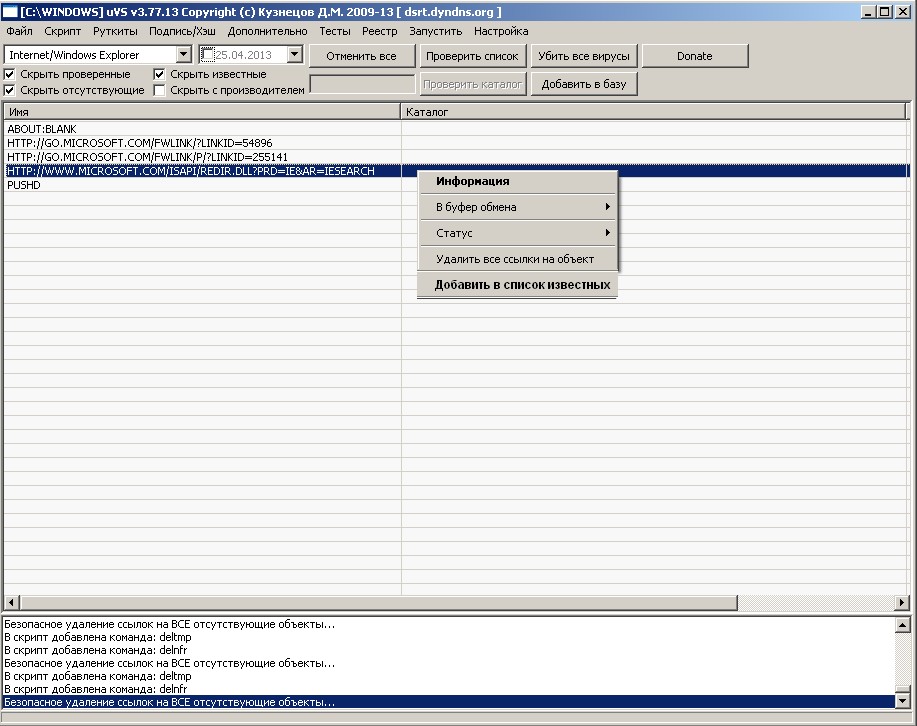Minimize the uVS window
The width and height of the screenshot is (917, 726).
click(869, 12)
